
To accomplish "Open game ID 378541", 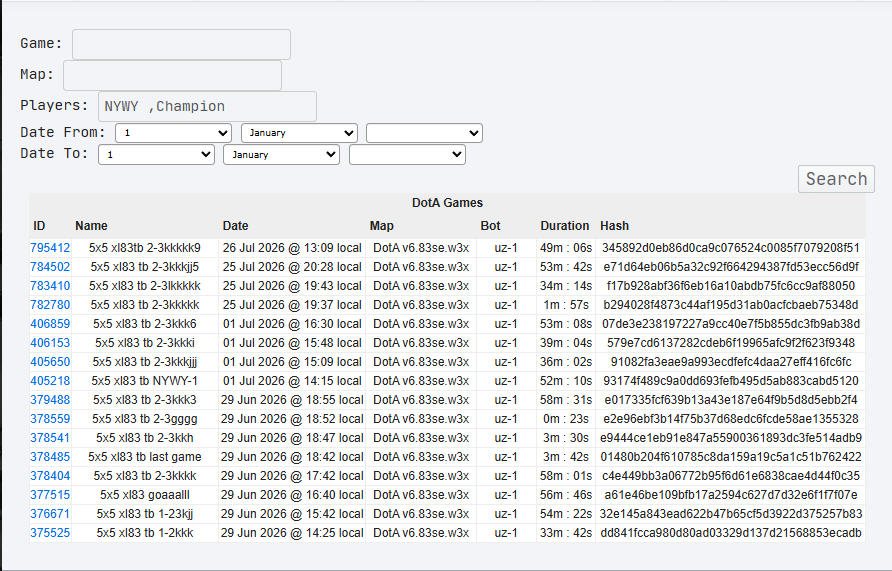I will point(50,438).
